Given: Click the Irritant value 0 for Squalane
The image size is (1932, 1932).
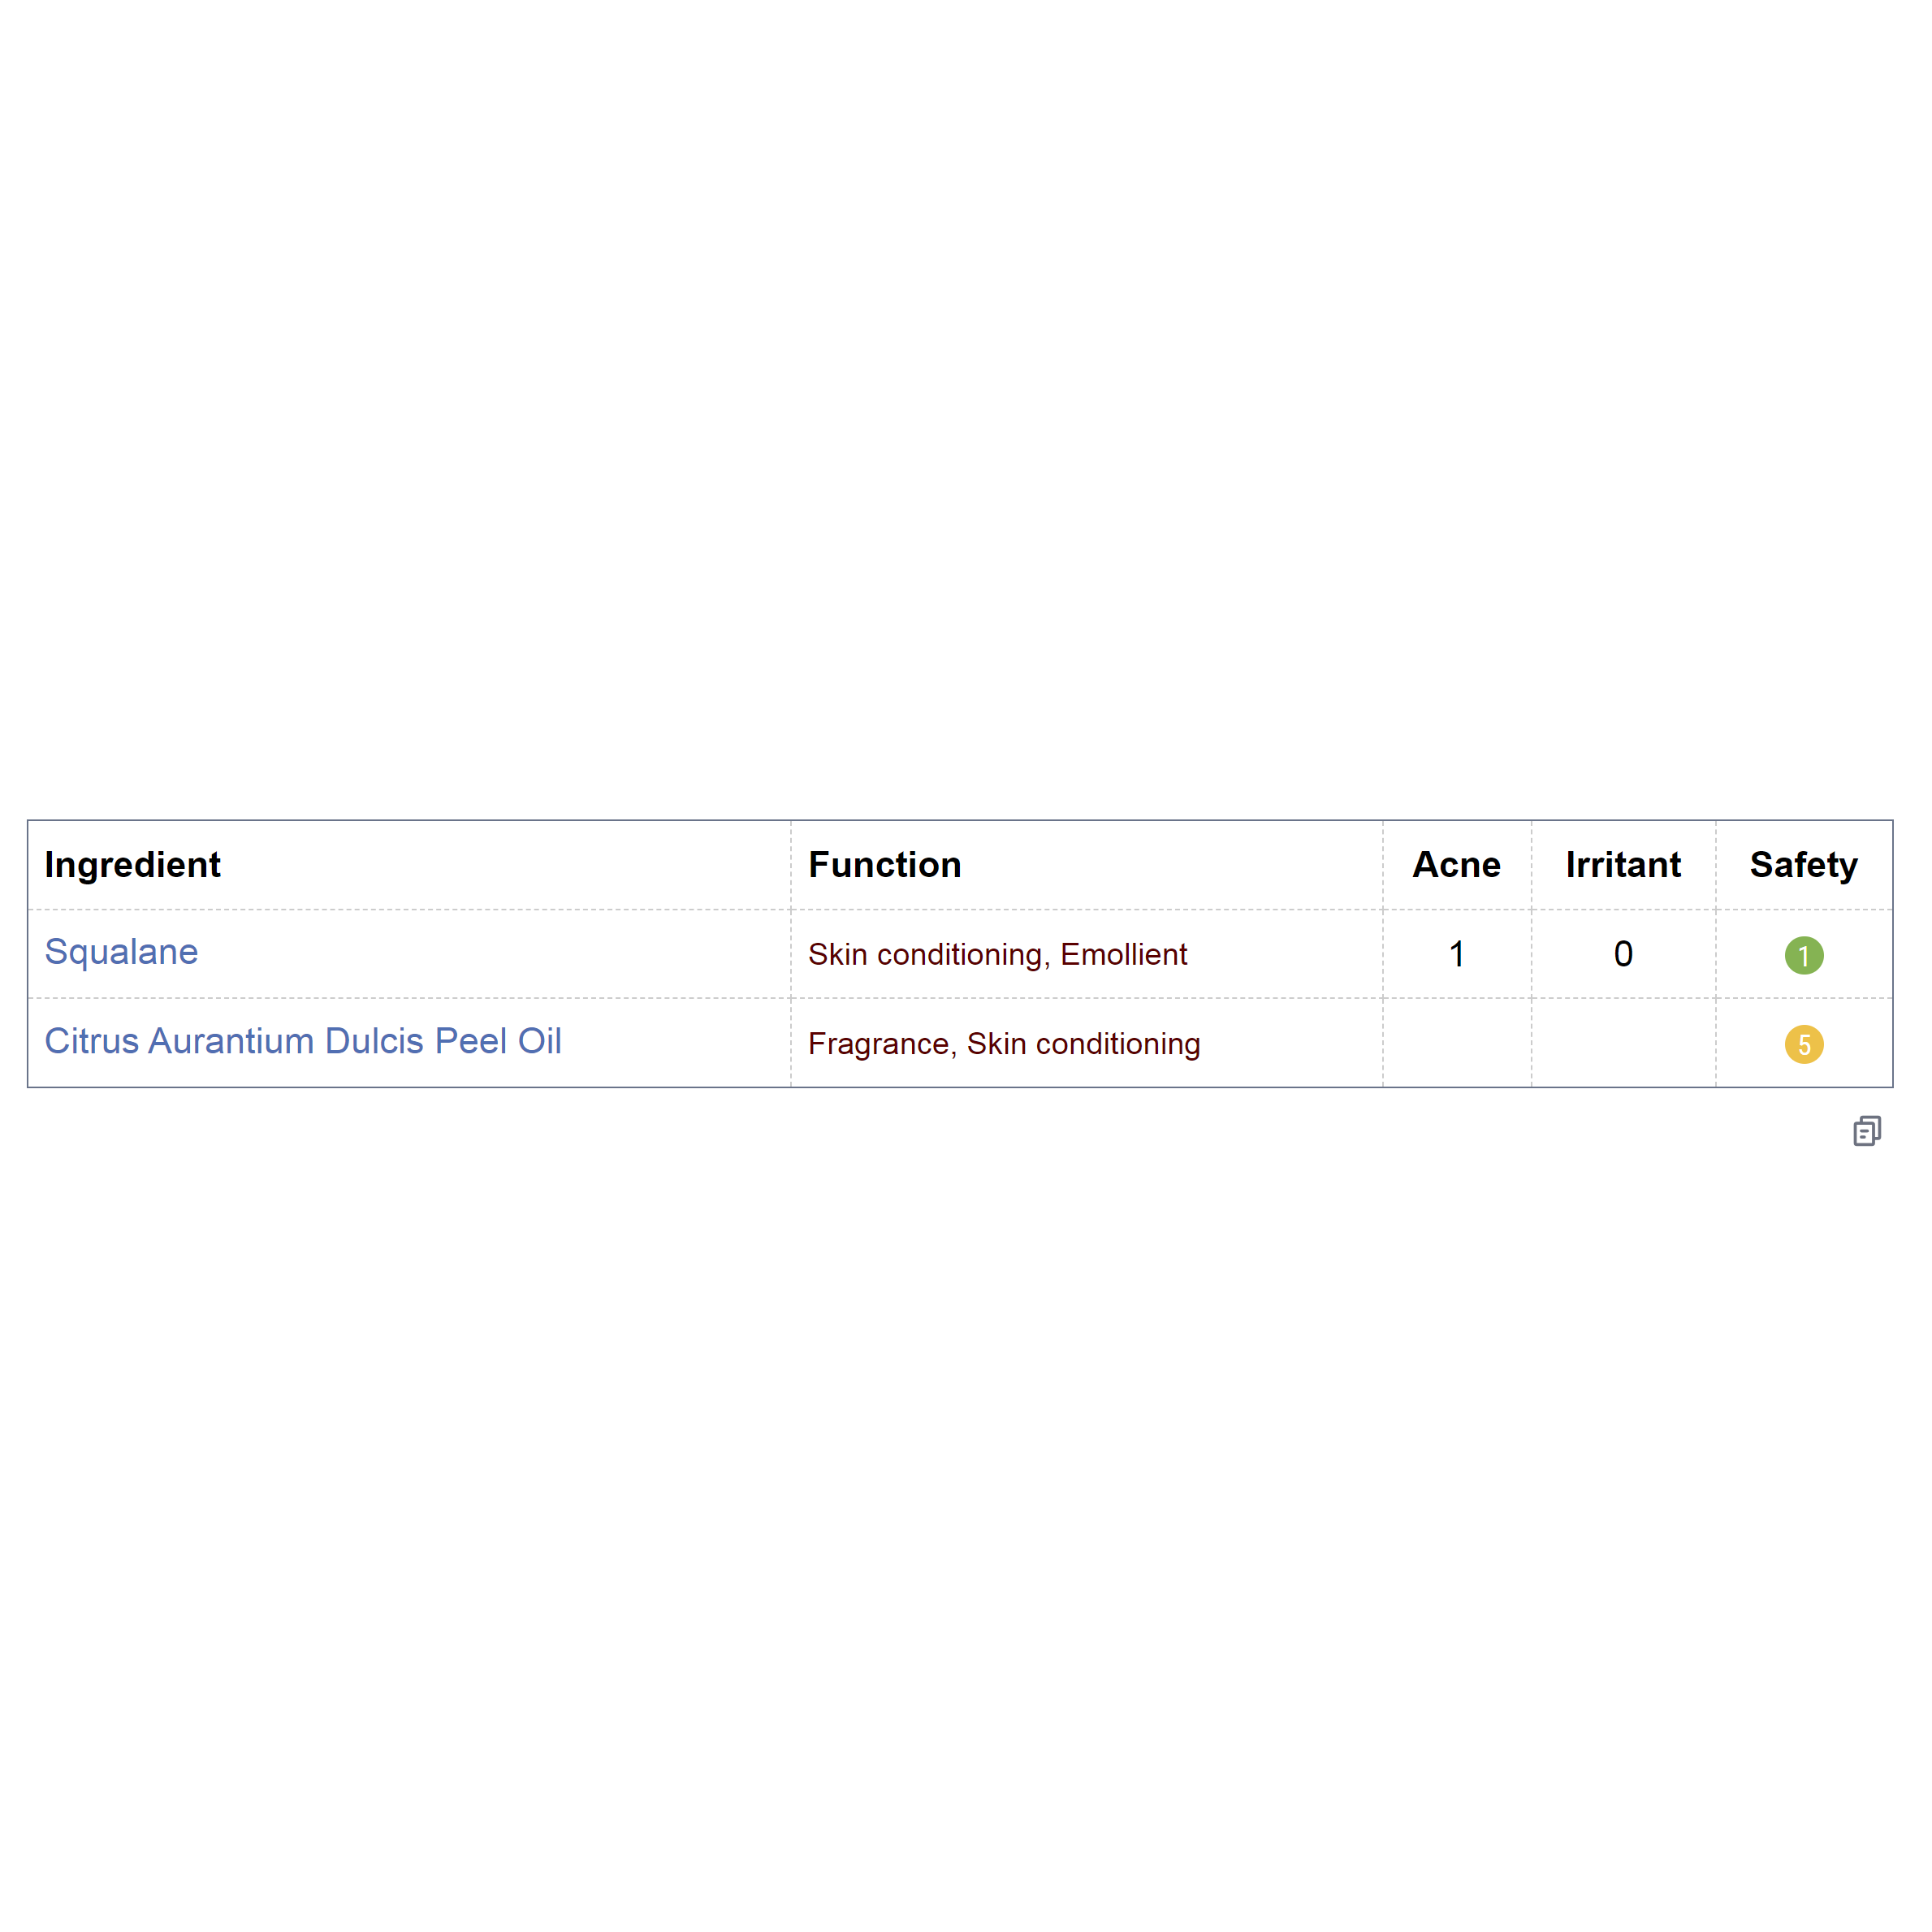Looking at the screenshot, I should [1623, 954].
